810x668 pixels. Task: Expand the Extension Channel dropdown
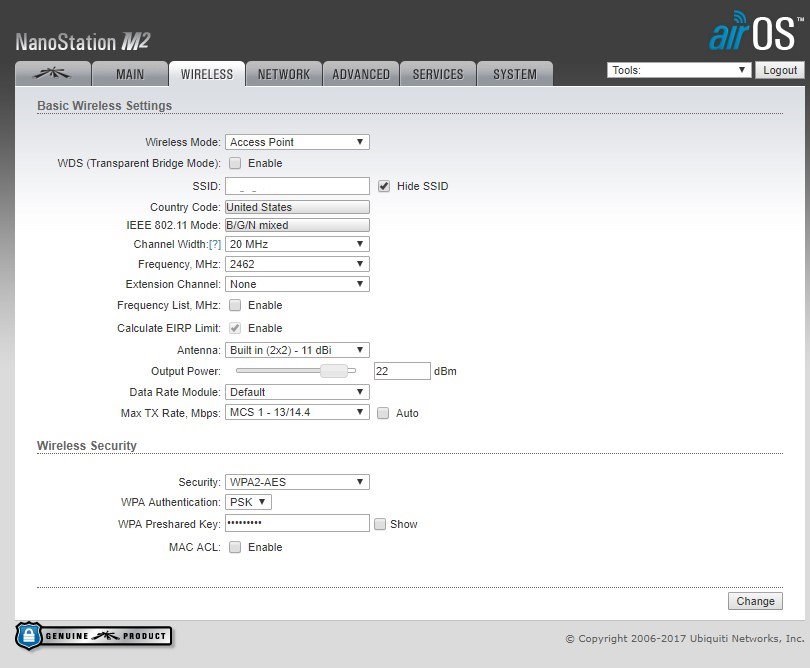coord(297,284)
